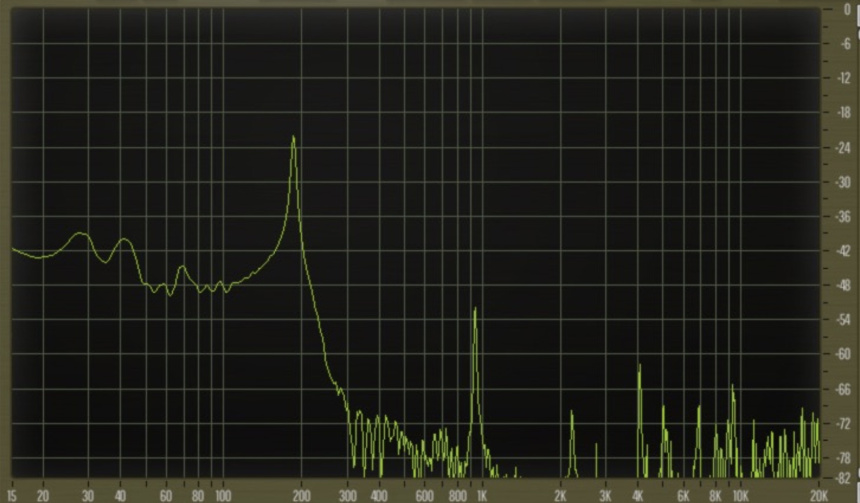Click the -36 dB level scale label
The image size is (860, 503).
[x=844, y=217]
